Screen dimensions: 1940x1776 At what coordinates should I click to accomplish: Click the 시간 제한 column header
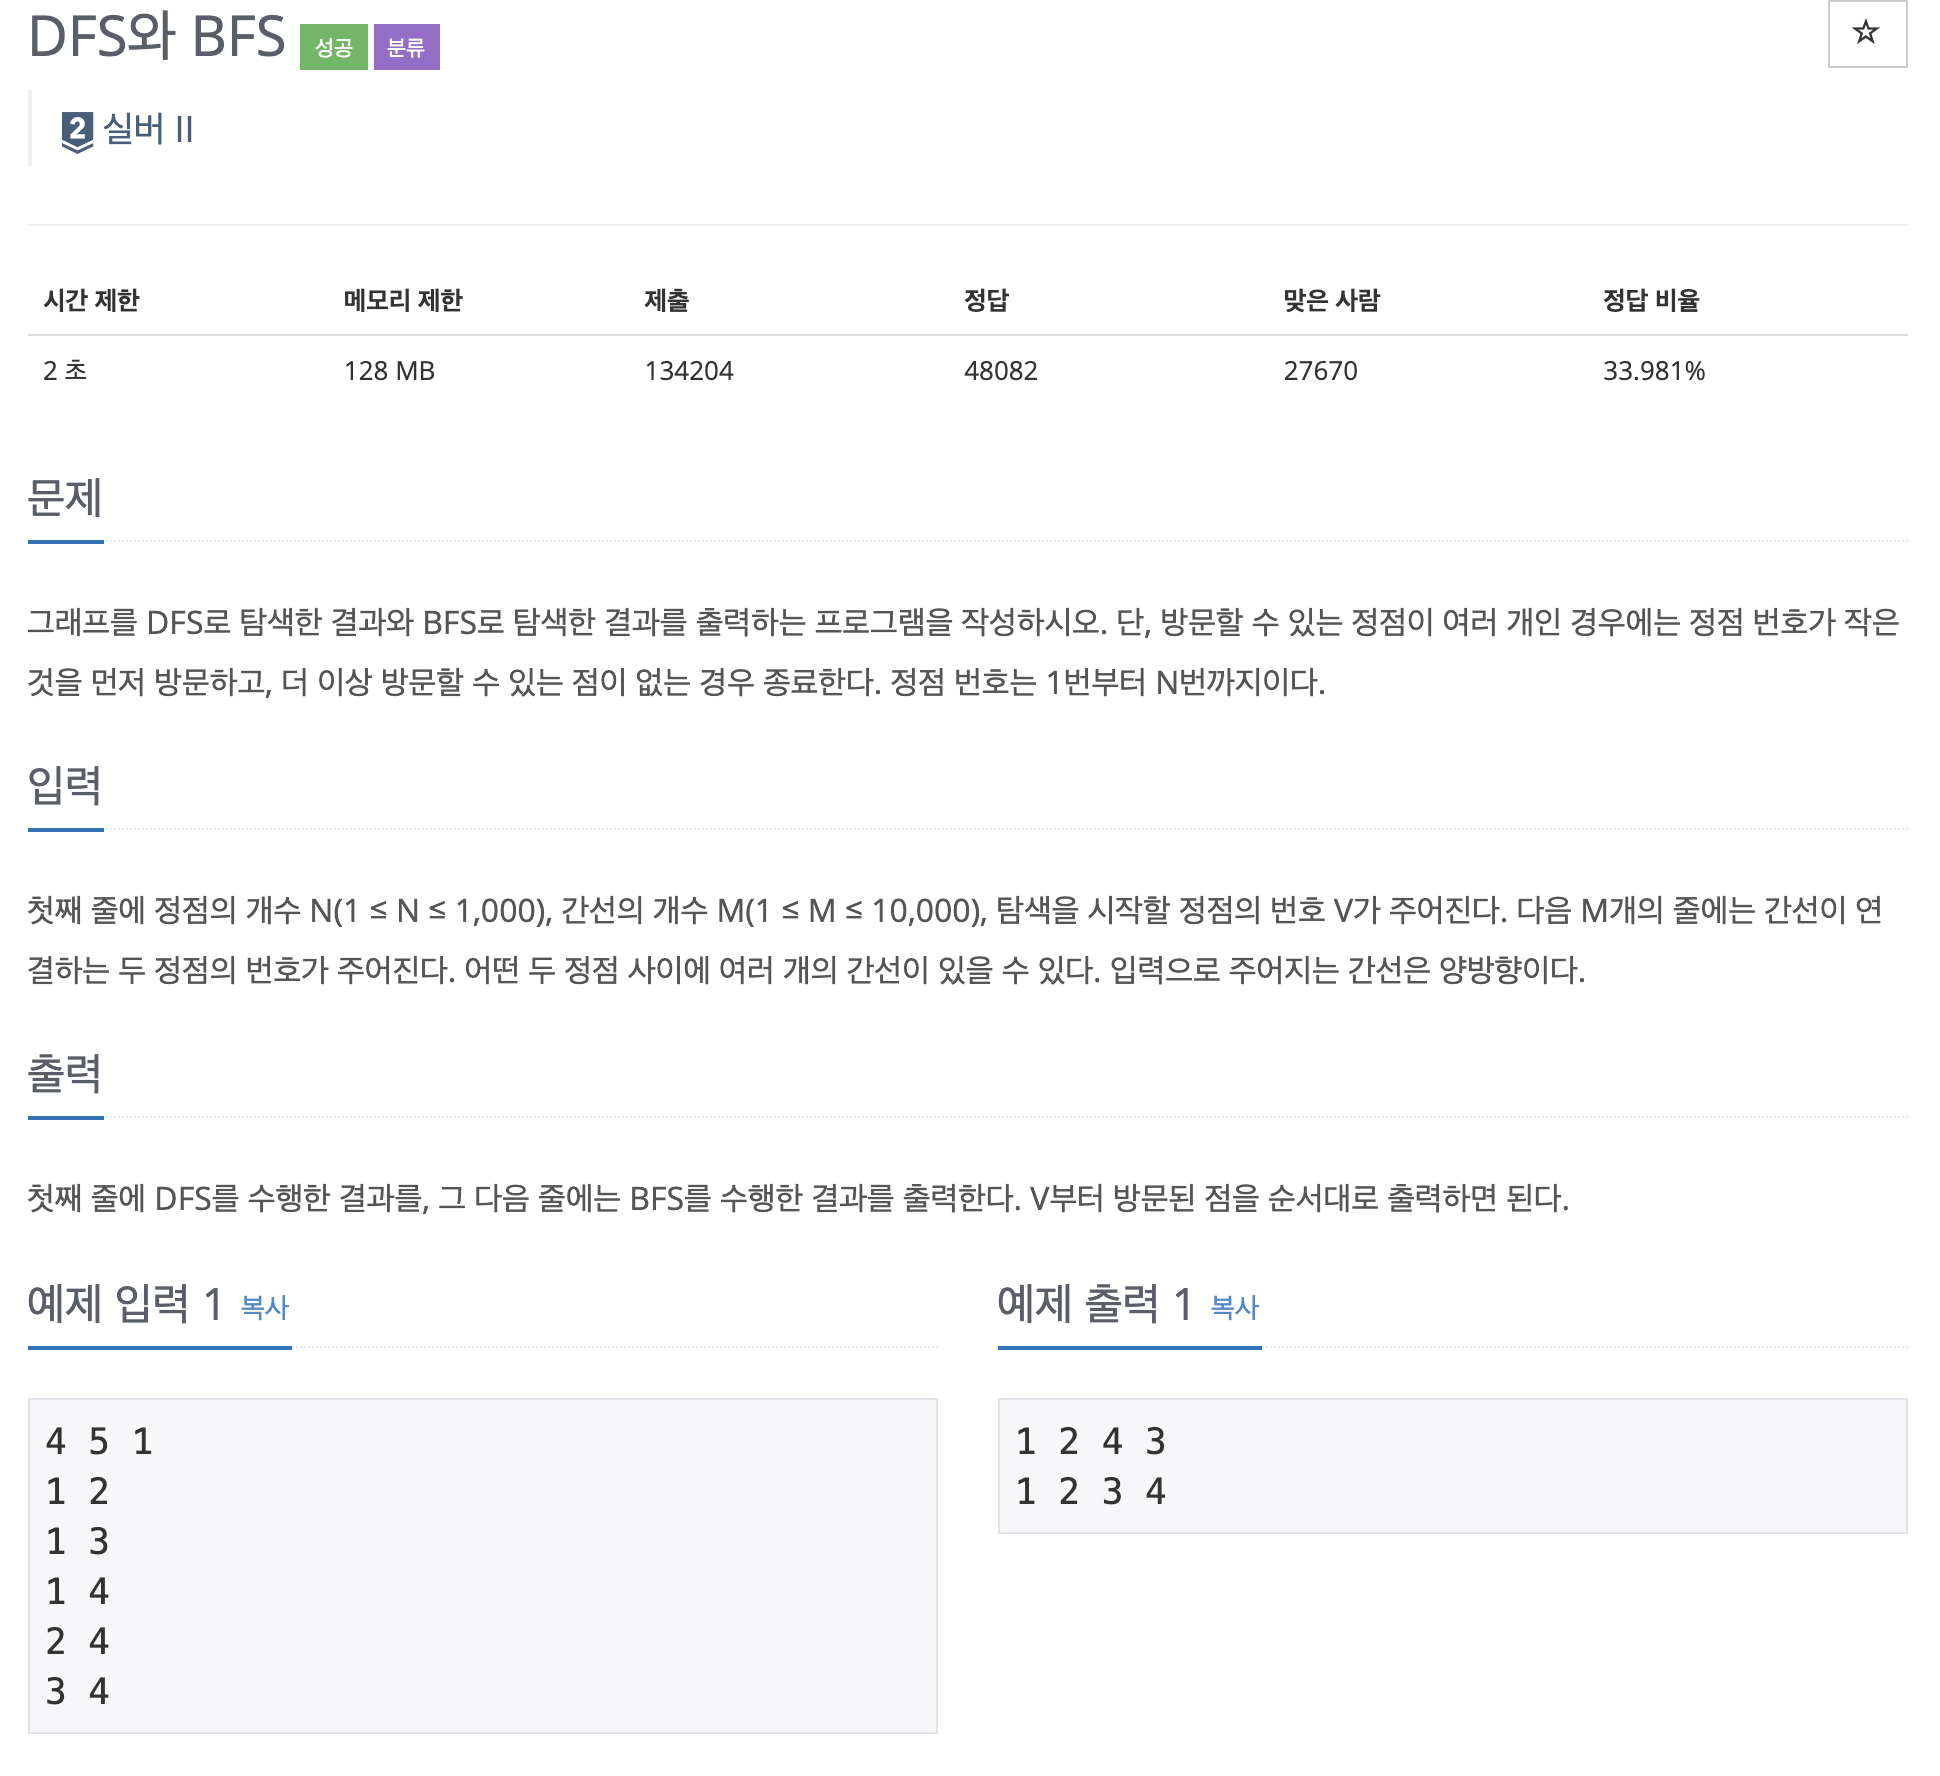click(x=90, y=298)
